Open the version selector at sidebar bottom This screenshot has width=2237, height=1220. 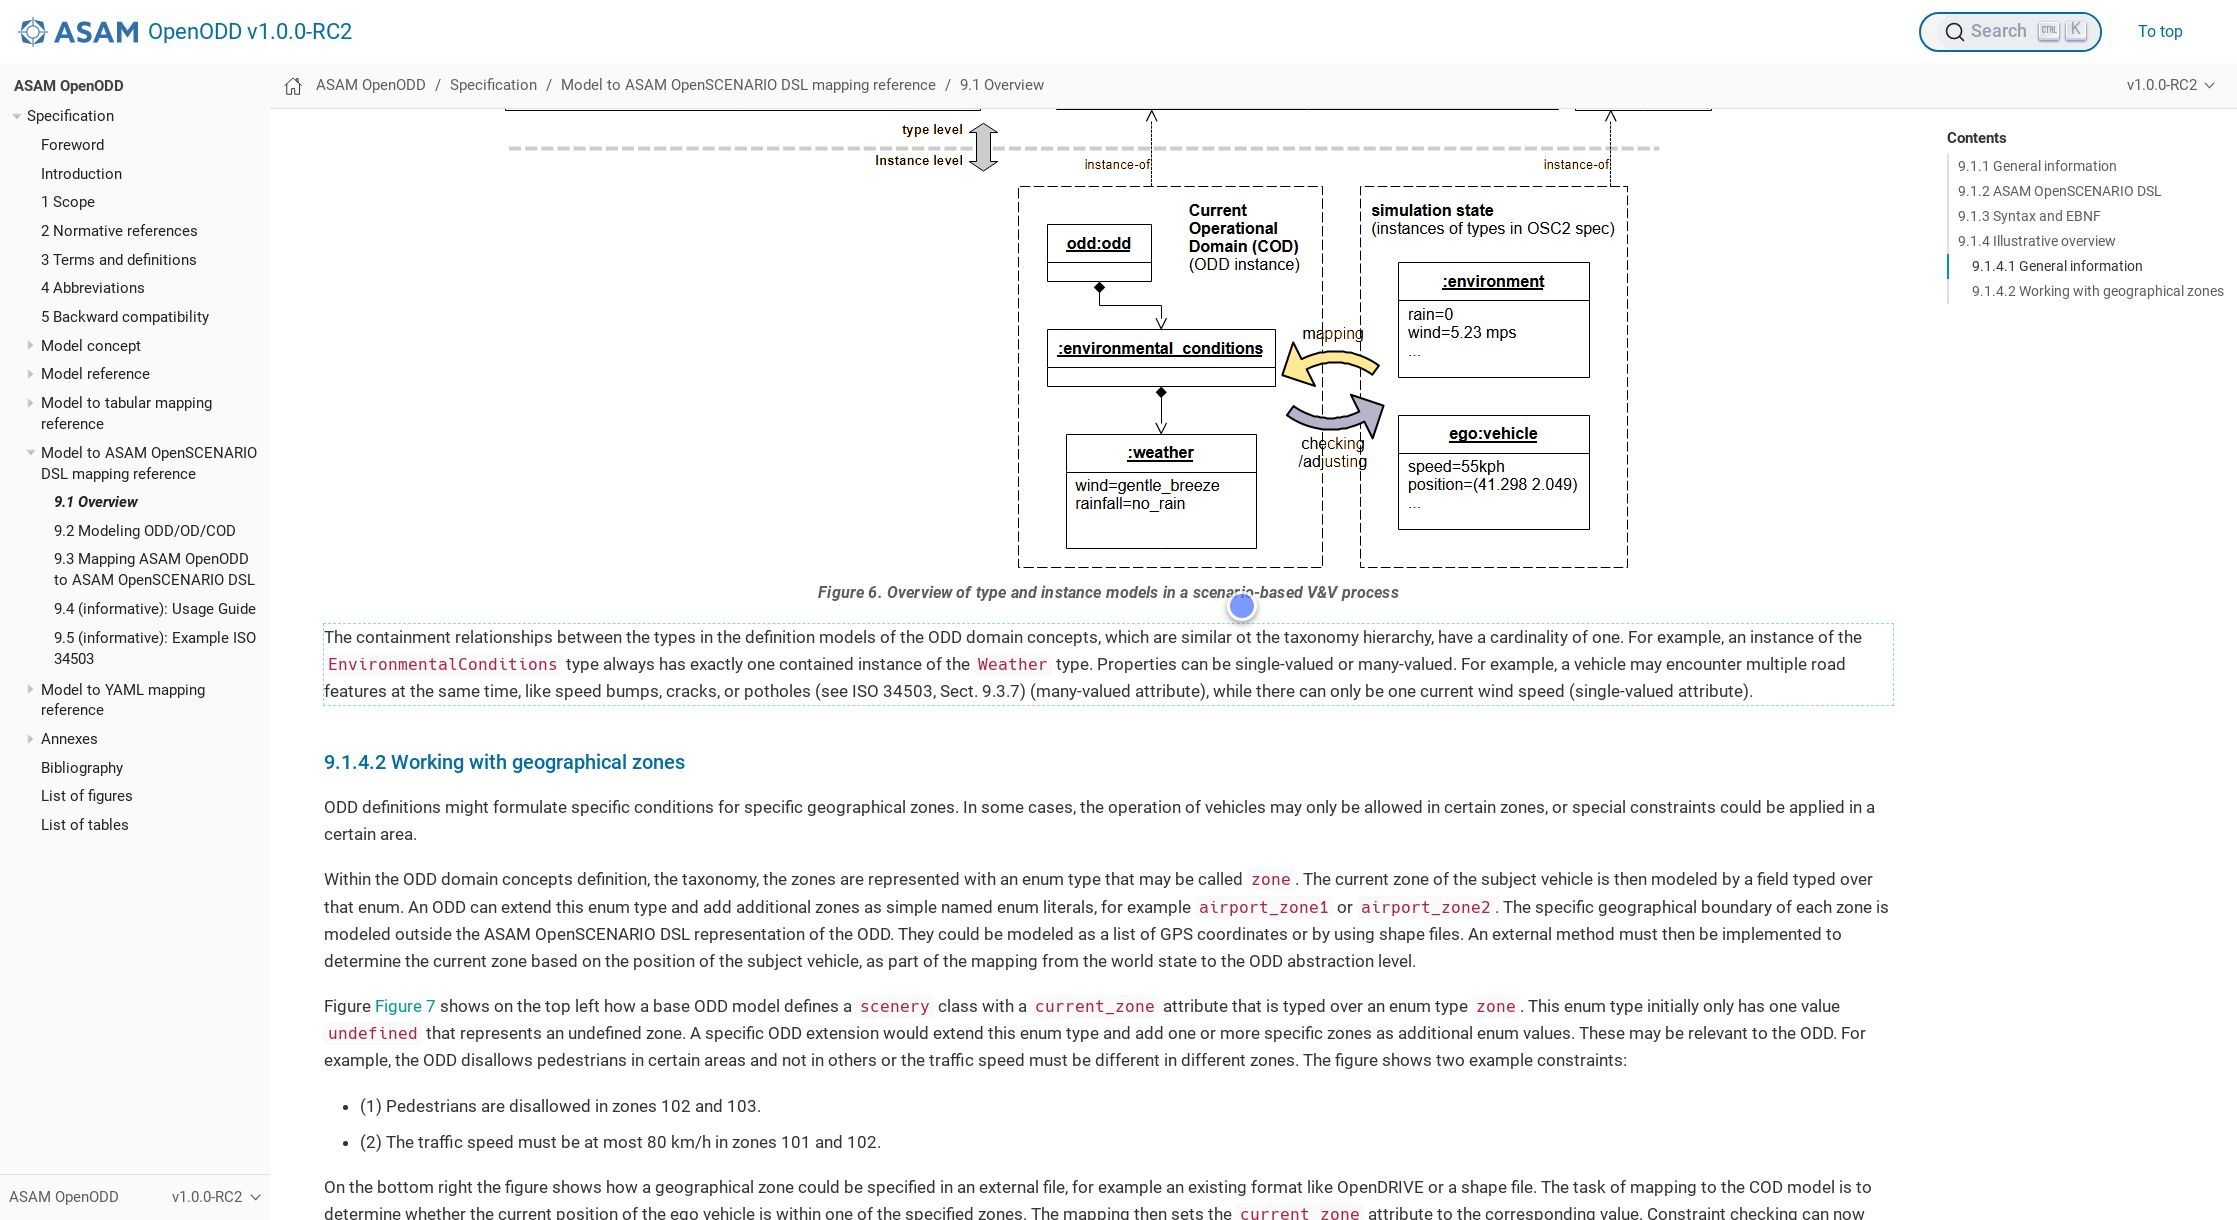click(x=216, y=1197)
